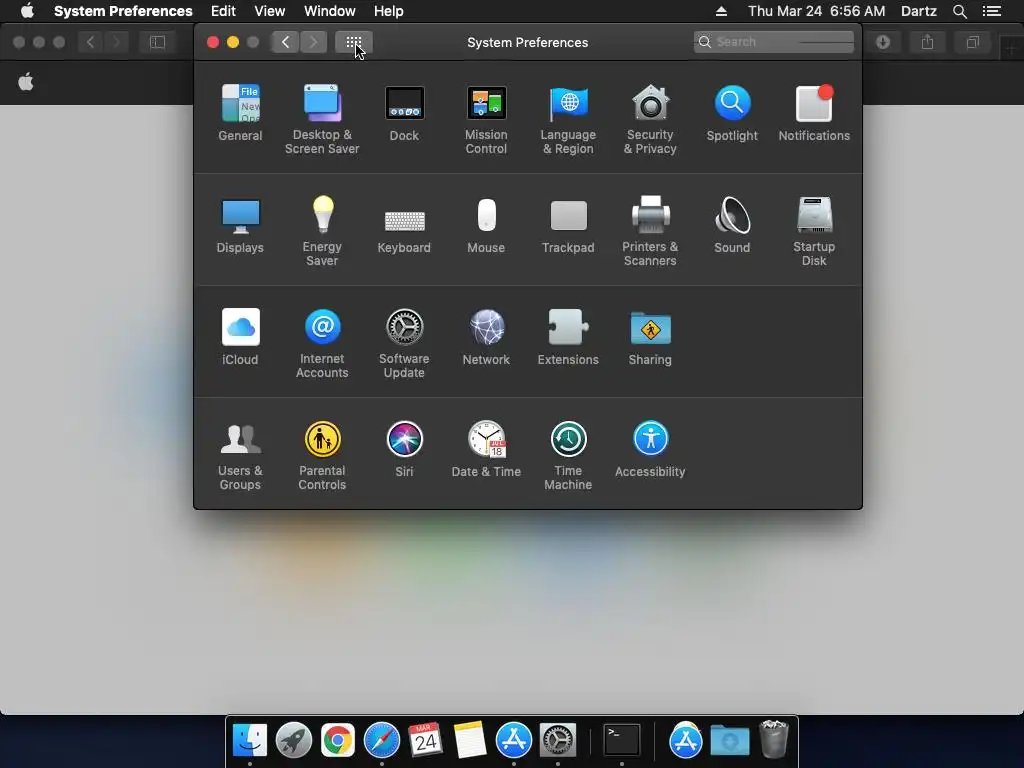Image resolution: width=1024 pixels, height=768 pixels.
Task: Open Parental Controls preferences
Action: tap(322, 456)
